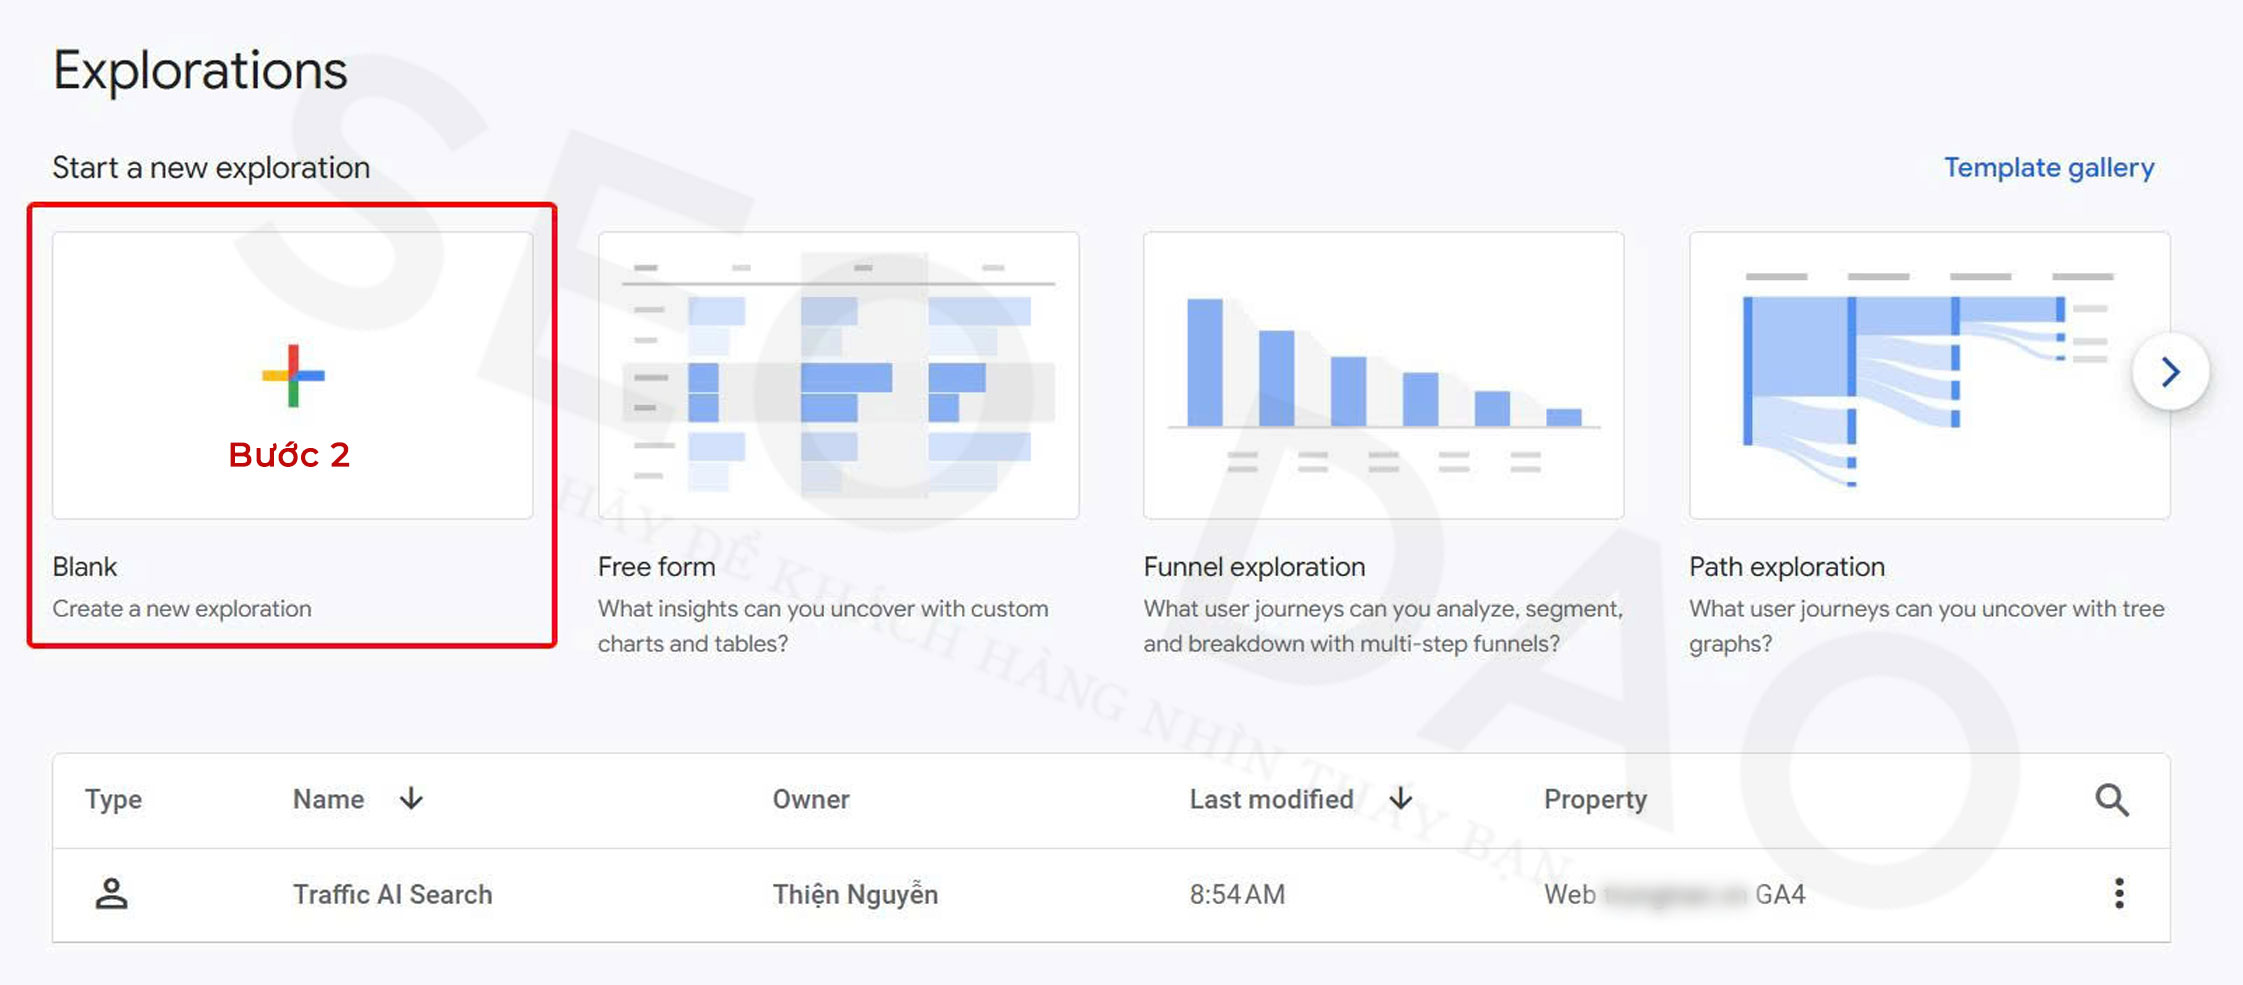Viewport: 2243px width, 985px height.
Task: Click the next arrow in template carousel
Action: [x=2169, y=373]
